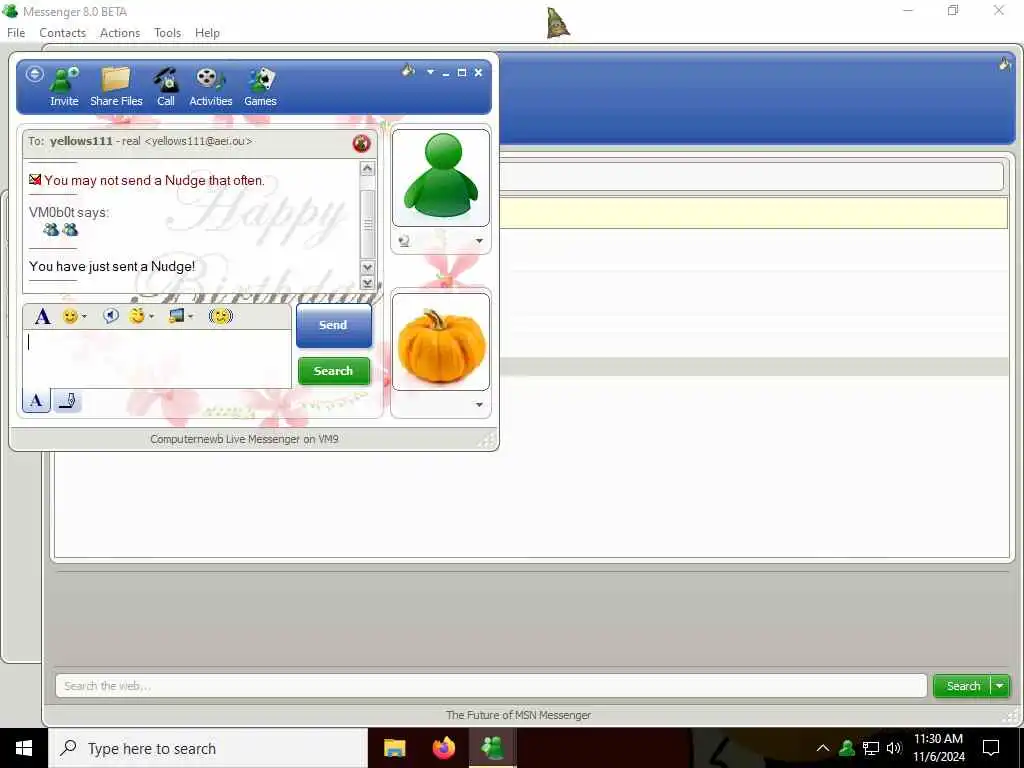Click the background picture icon
The height and width of the screenshot is (768, 1024).
click(176, 316)
